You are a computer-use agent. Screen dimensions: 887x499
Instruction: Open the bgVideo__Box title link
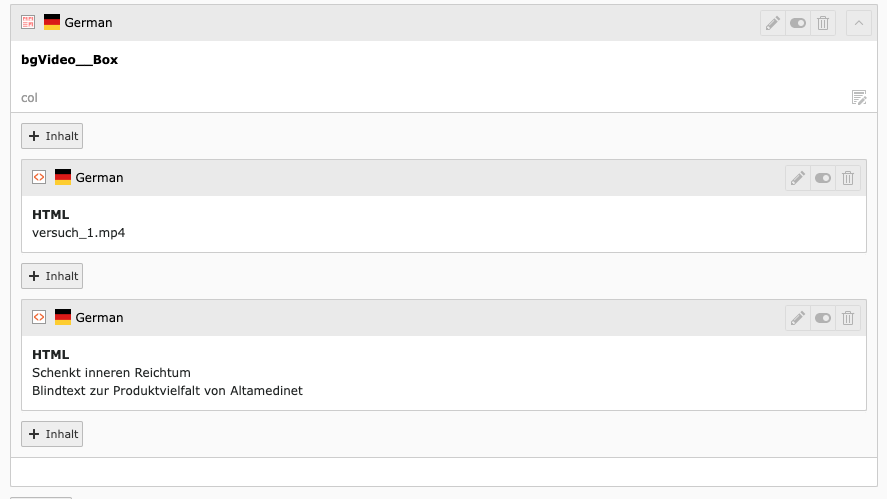click(69, 60)
